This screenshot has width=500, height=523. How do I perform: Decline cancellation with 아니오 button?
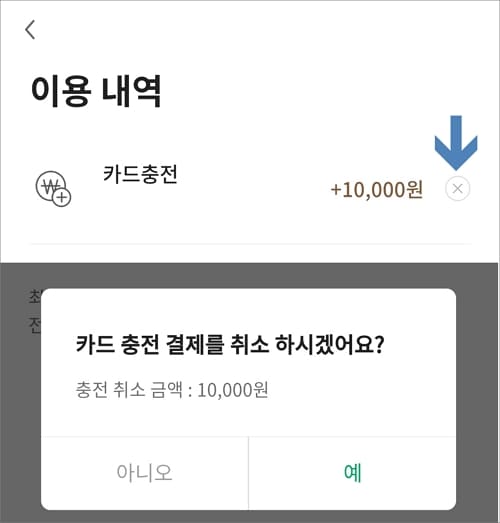coord(144,473)
